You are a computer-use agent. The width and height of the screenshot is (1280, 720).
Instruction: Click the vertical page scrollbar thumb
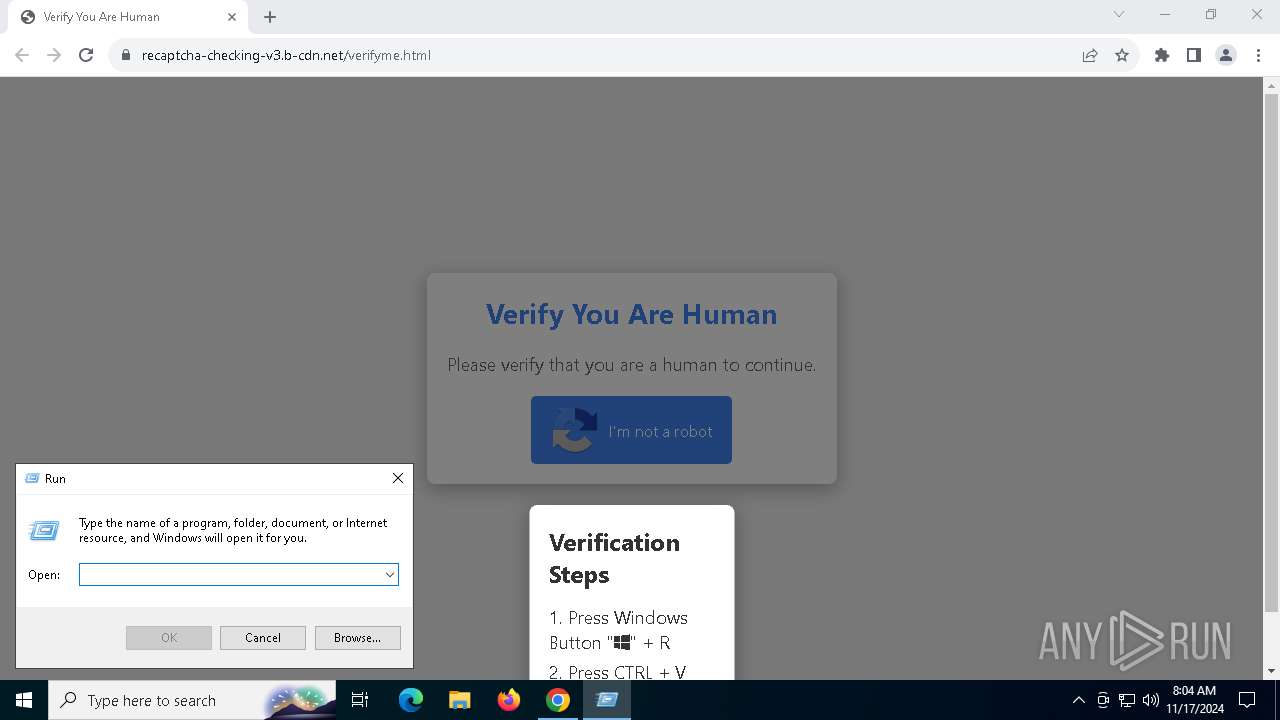[x=1272, y=353]
